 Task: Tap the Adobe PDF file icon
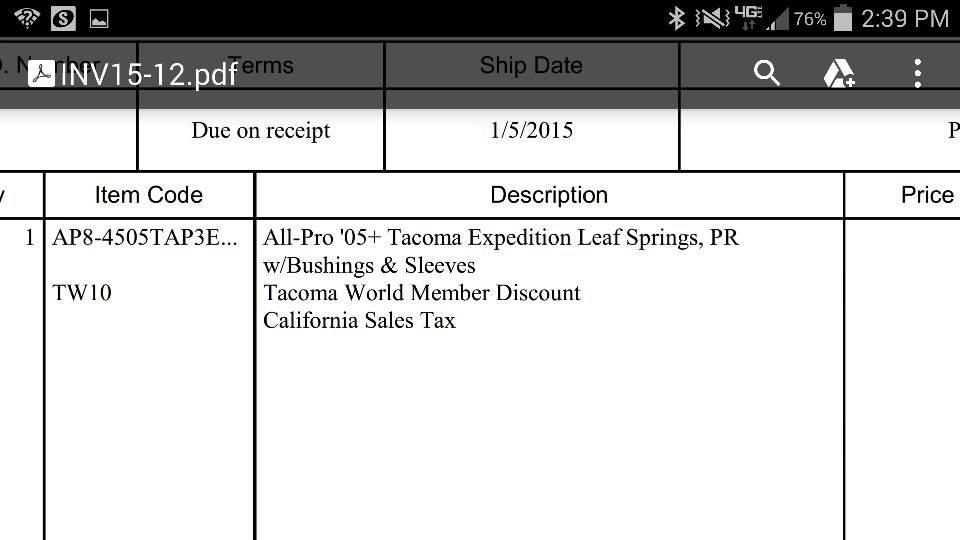coord(42,73)
